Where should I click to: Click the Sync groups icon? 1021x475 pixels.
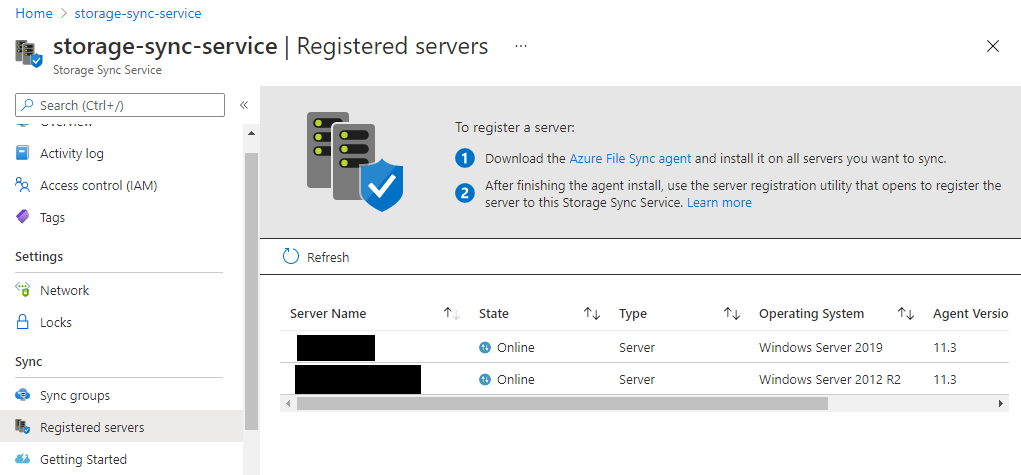point(23,396)
